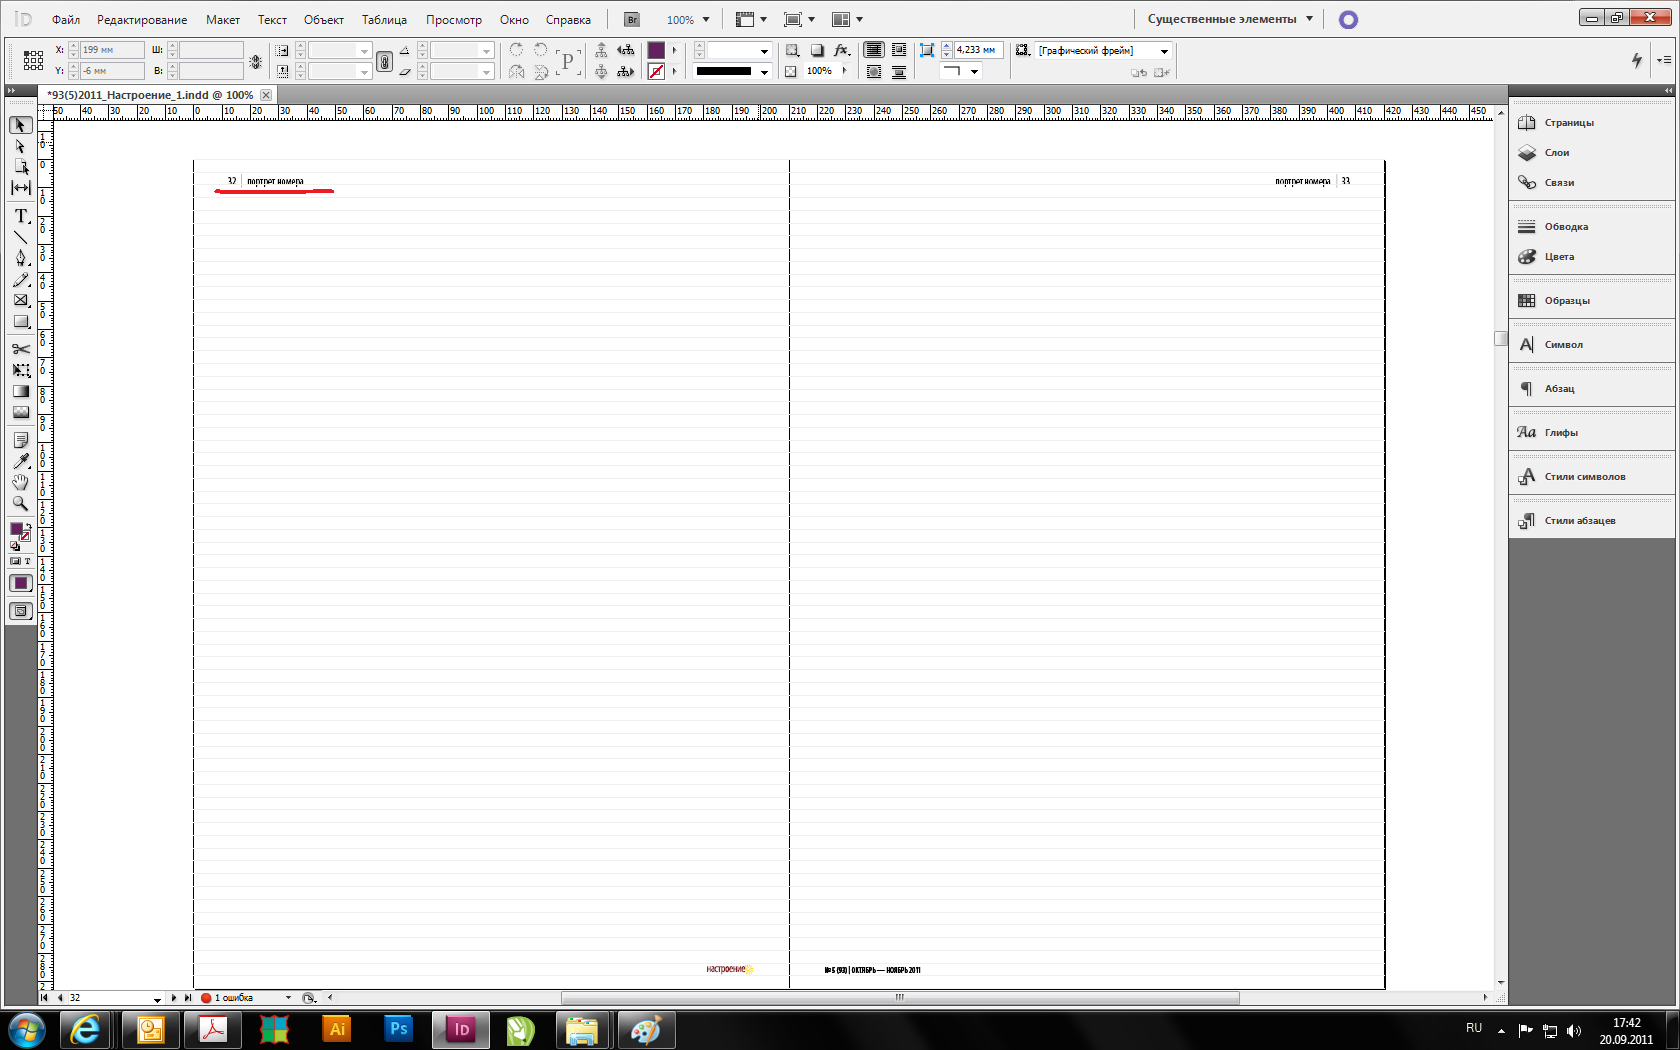
Task: Select the Rectangle tool
Action: point(21,321)
